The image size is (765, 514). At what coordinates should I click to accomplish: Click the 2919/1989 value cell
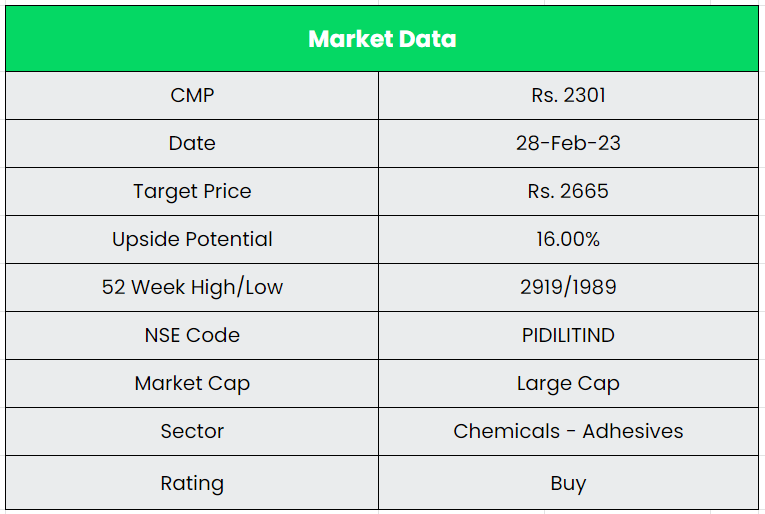click(568, 287)
